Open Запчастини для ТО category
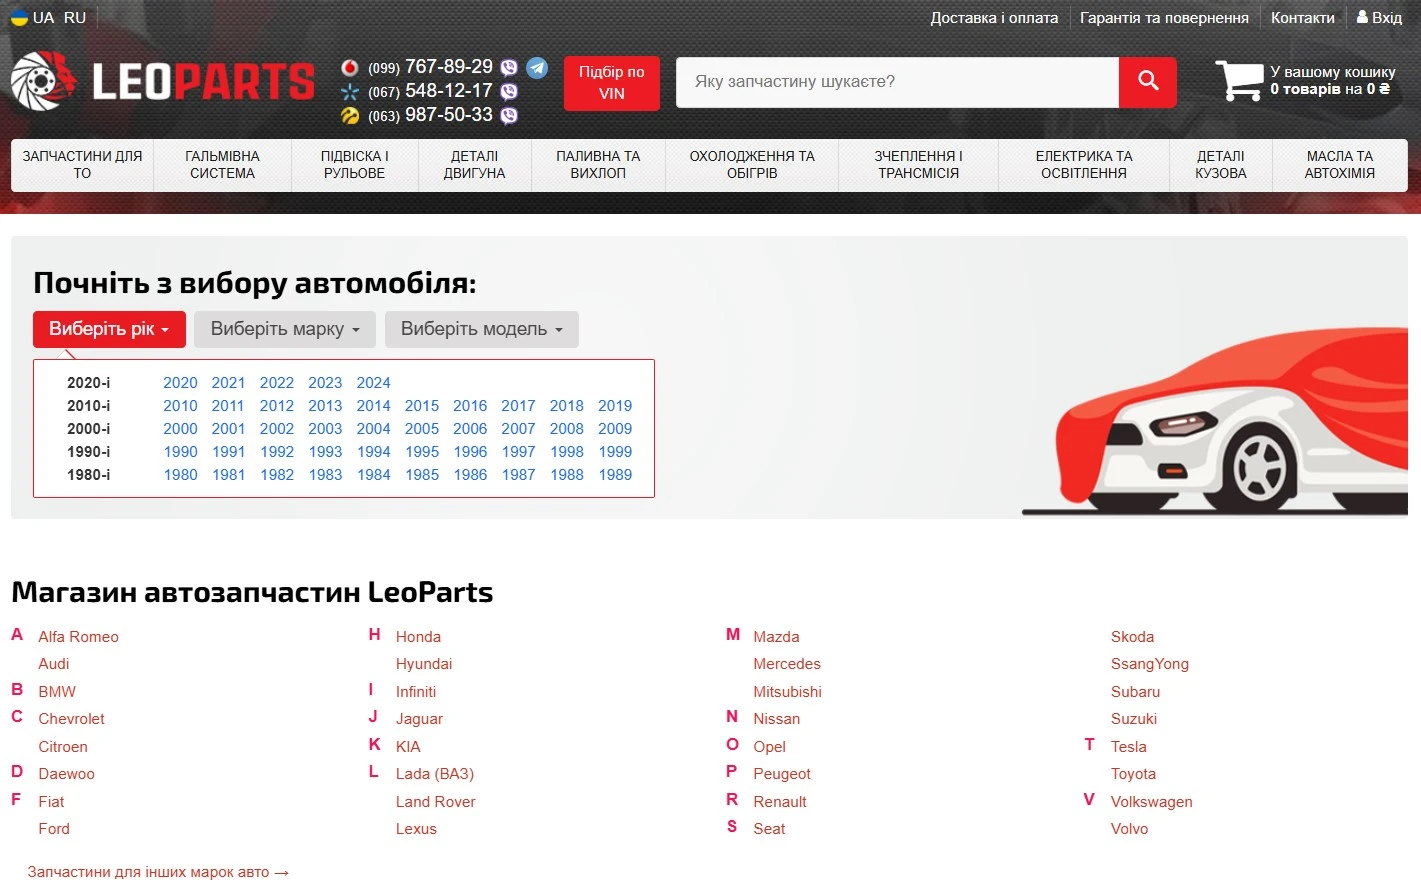The image size is (1421, 891). [82, 165]
